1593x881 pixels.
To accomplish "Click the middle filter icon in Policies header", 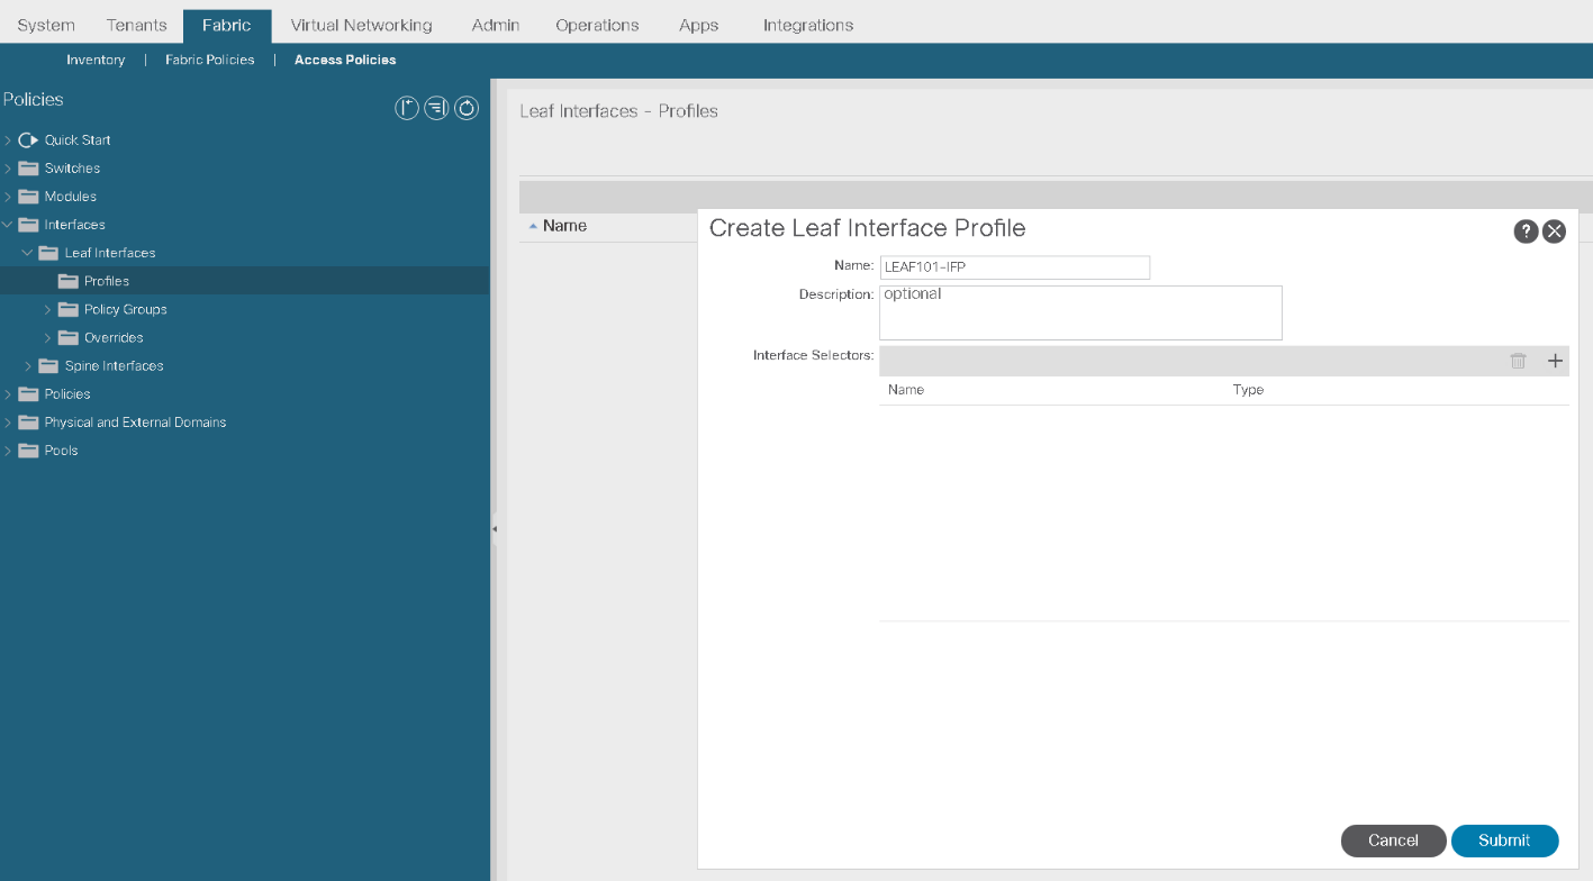I will 436,108.
